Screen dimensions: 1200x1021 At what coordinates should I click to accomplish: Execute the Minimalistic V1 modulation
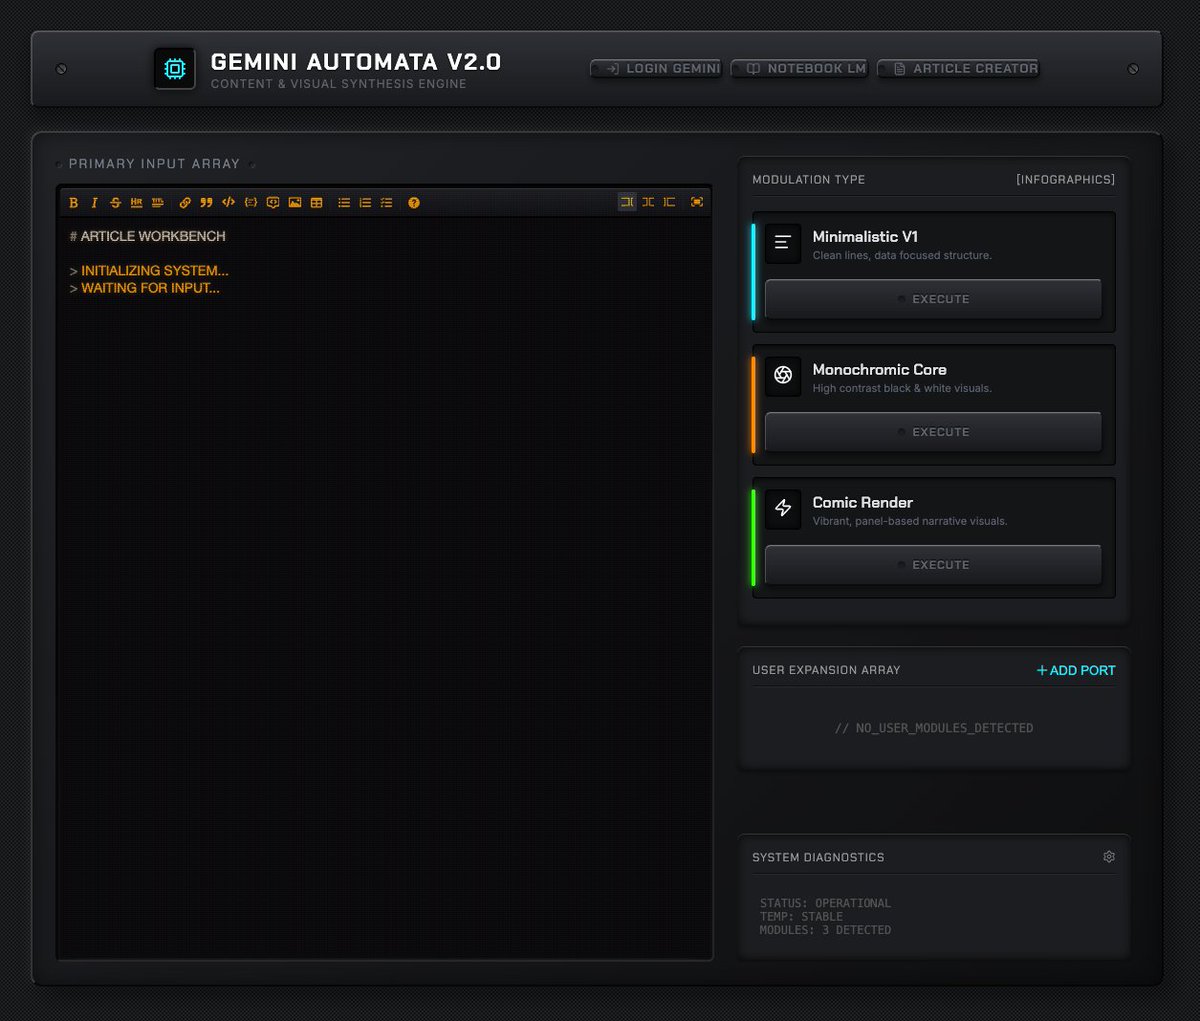click(933, 299)
